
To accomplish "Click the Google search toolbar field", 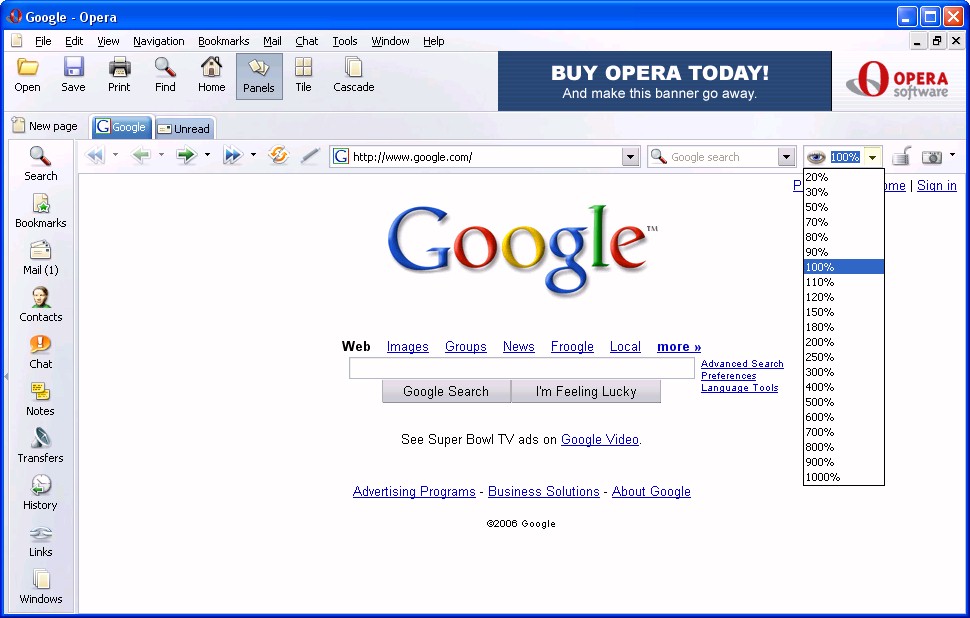I will coord(721,157).
